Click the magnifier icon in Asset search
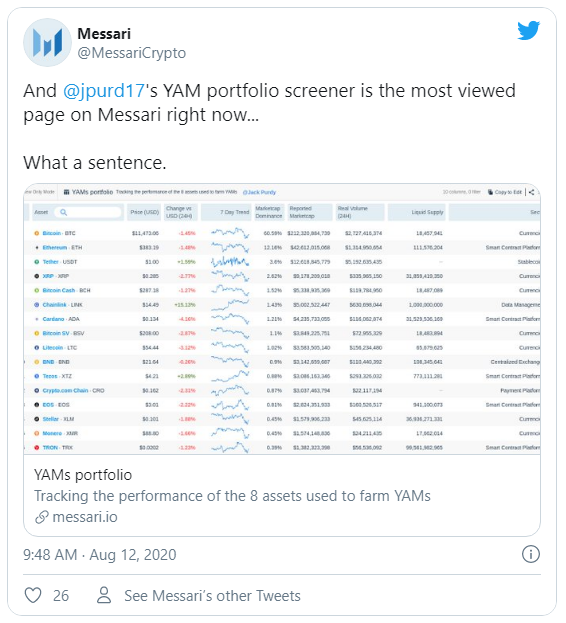566x623 pixels. tap(64, 213)
